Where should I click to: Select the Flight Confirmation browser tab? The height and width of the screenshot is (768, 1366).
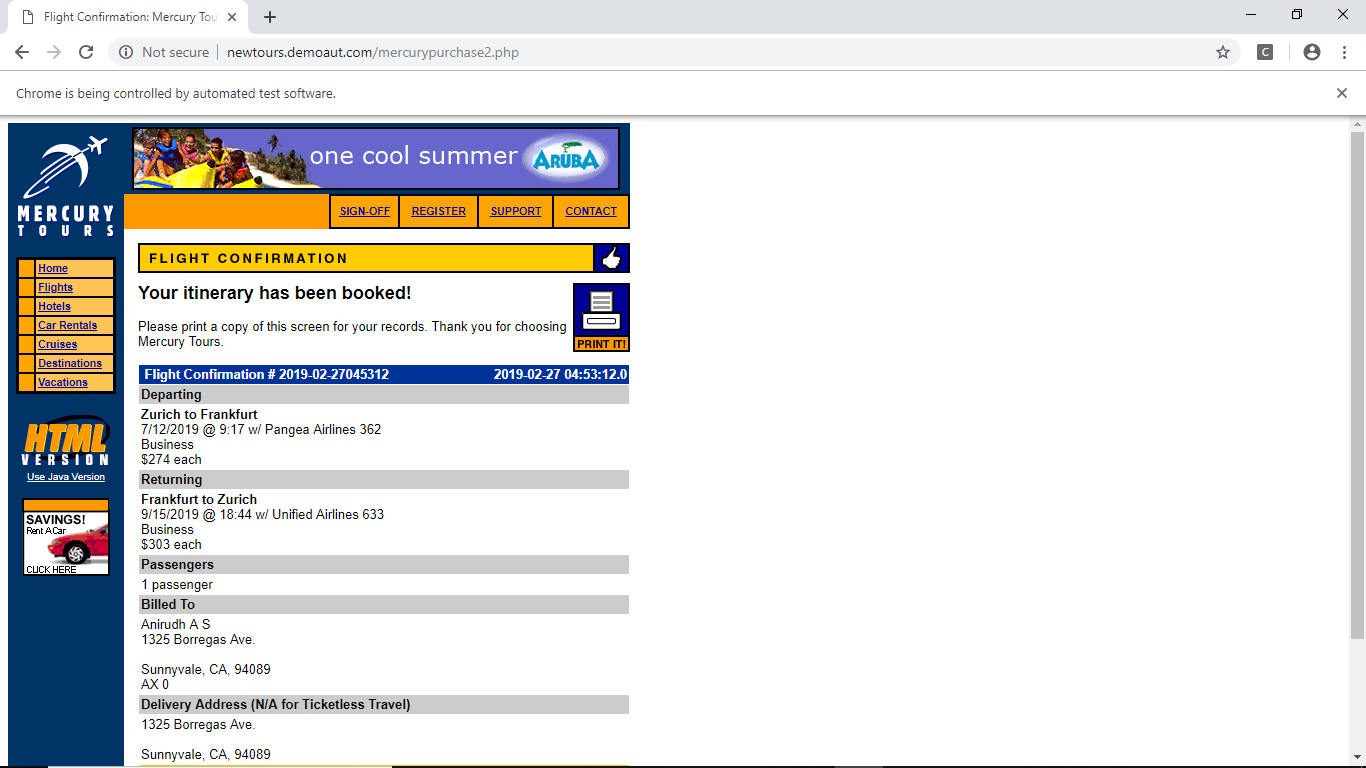tap(128, 17)
